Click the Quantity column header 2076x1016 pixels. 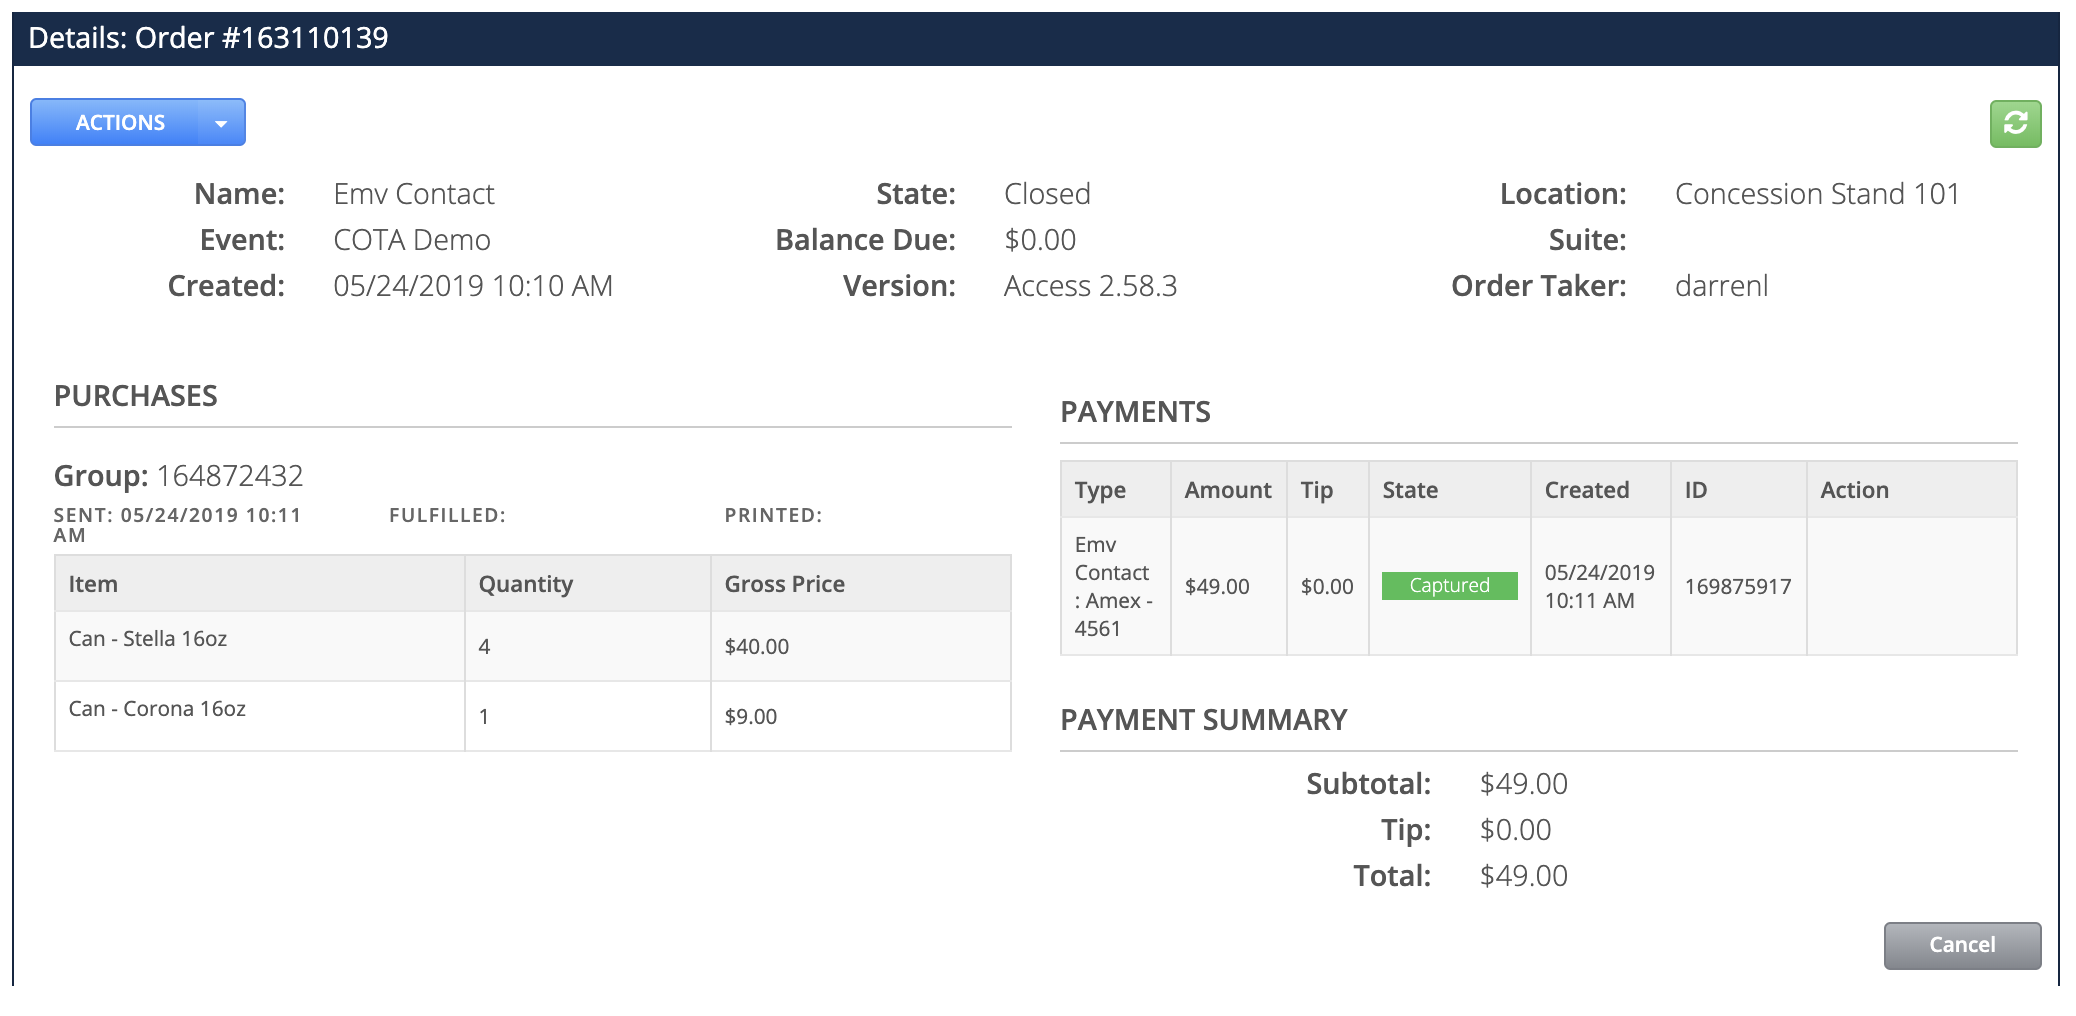[x=588, y=584]
